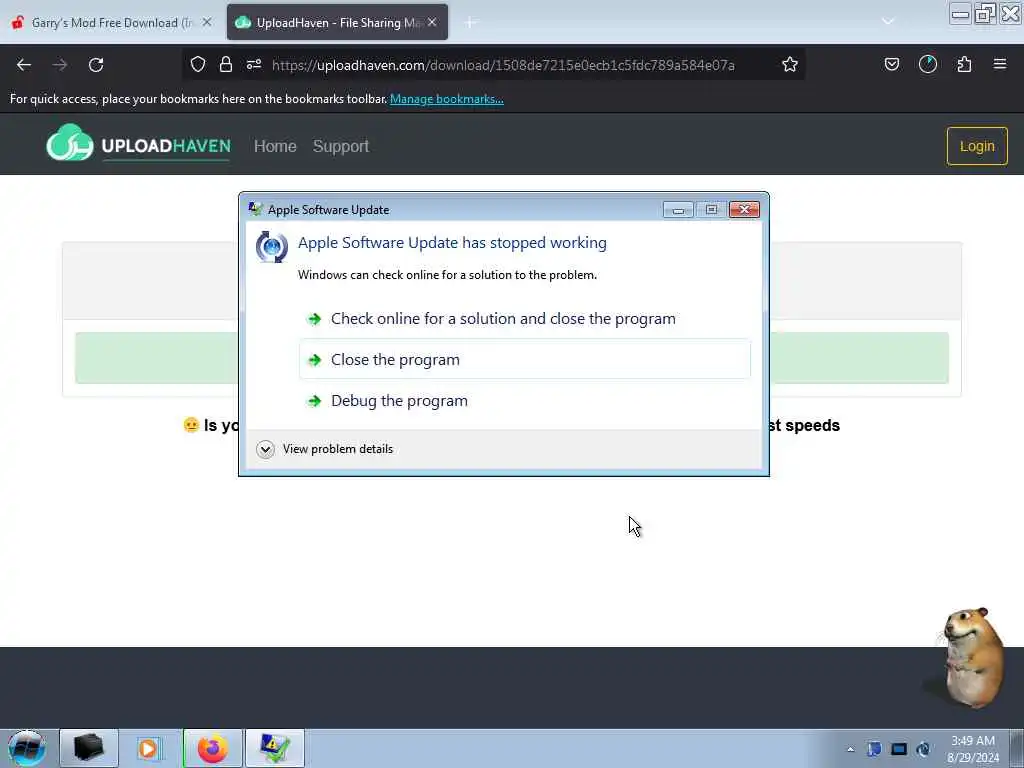The width and height of the screenshot is (1024, 768).
Task: Switch to the Garry's Mod Free Download tab
Action: [x=112, y=22]
